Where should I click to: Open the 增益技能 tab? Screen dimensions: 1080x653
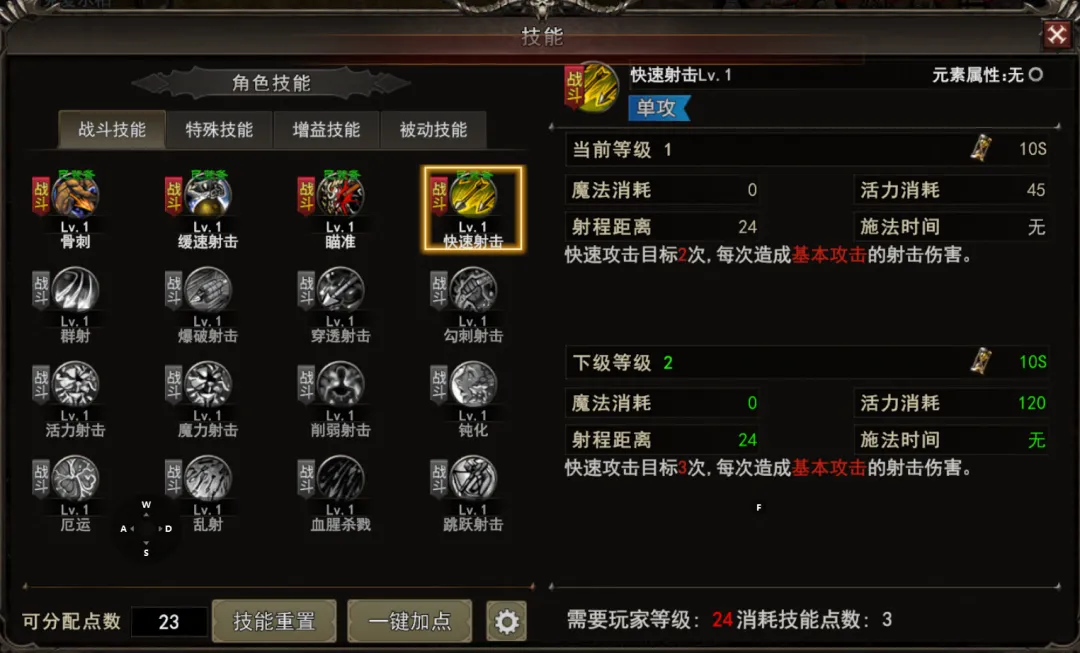[326, 129]
